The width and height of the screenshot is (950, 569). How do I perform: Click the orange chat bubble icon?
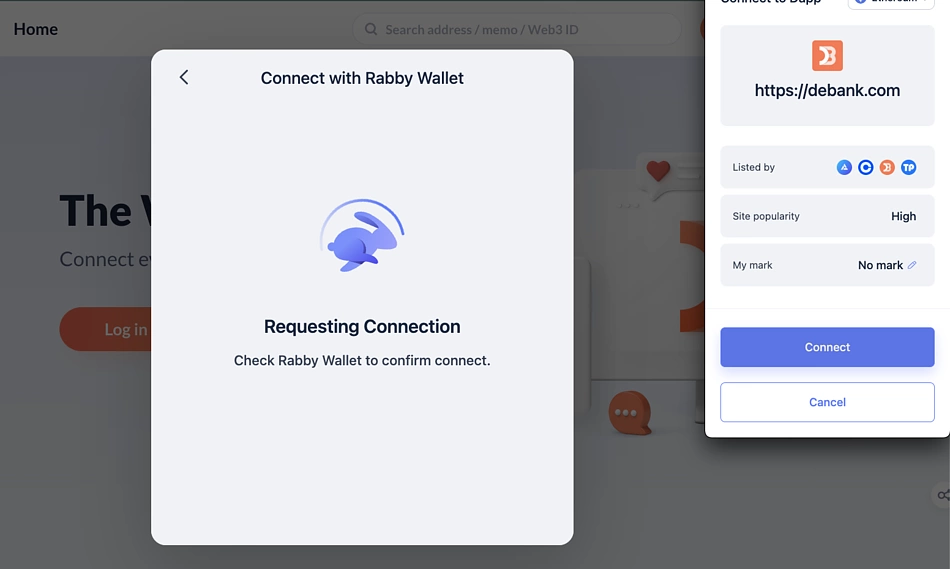(x=629, y=413)
